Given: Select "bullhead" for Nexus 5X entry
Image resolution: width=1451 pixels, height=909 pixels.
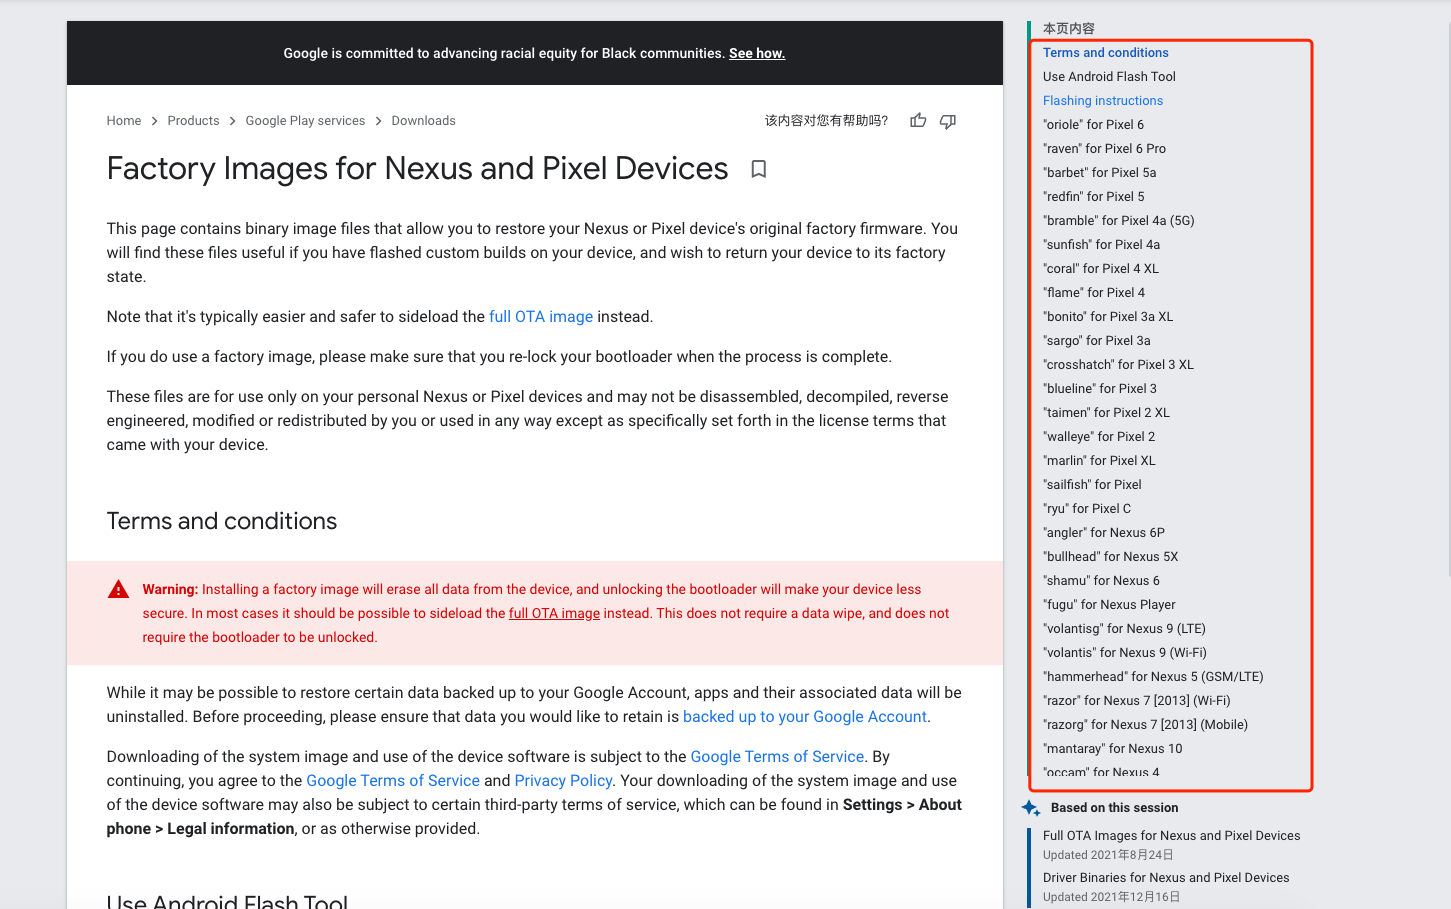Looking at the screenshot, I should pos(1110,557).
